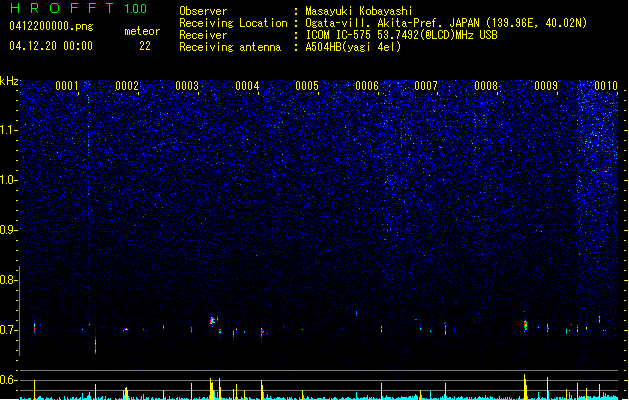Click the tallest yellow intensity spike near 0009
The width and height of the screenshot is (629, 400).
[525, 386]
